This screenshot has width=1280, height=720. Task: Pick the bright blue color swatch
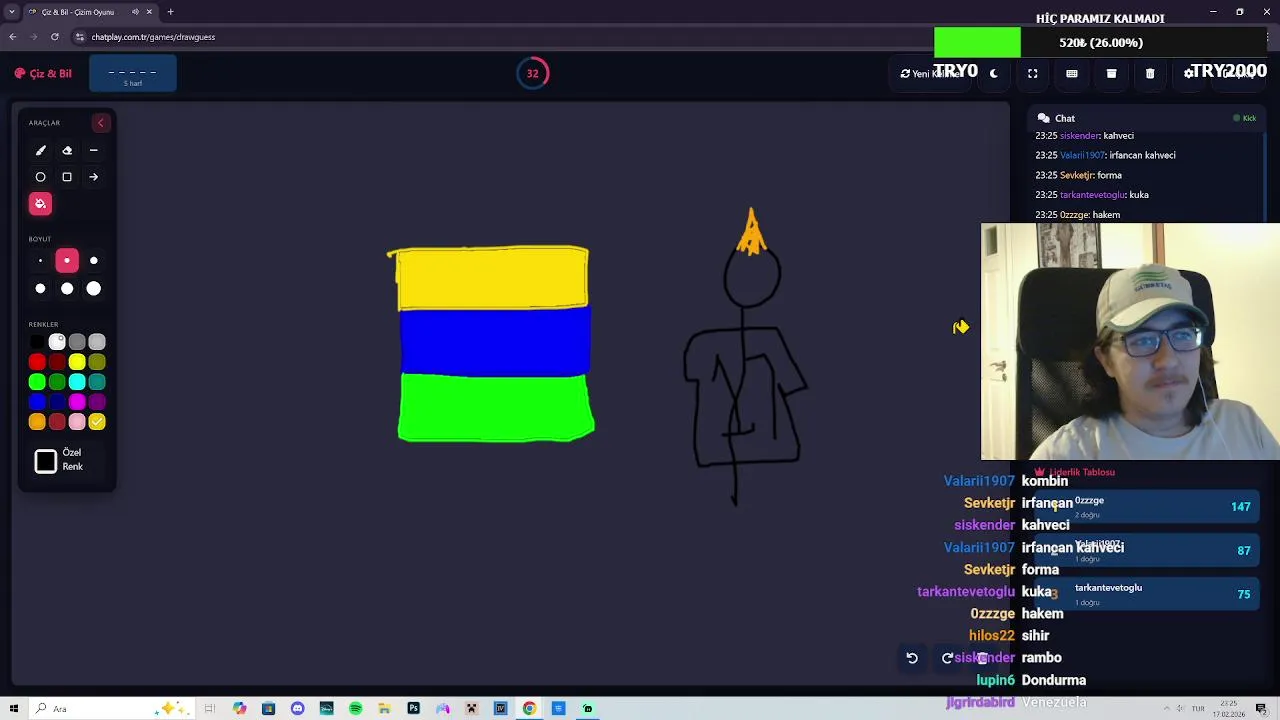point(37,402)
